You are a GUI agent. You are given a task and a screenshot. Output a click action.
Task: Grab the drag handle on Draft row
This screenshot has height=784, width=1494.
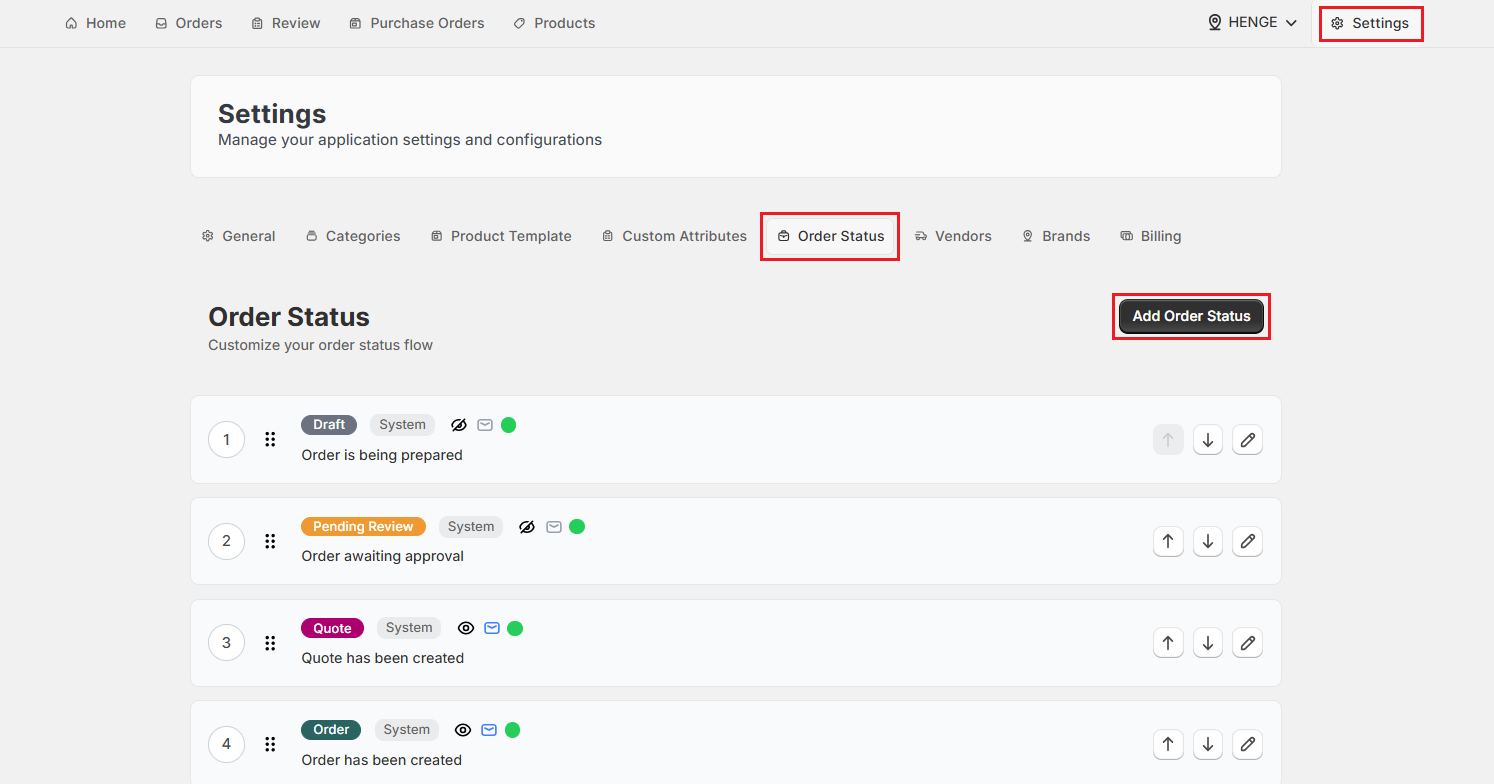click(x=270, y=439)
